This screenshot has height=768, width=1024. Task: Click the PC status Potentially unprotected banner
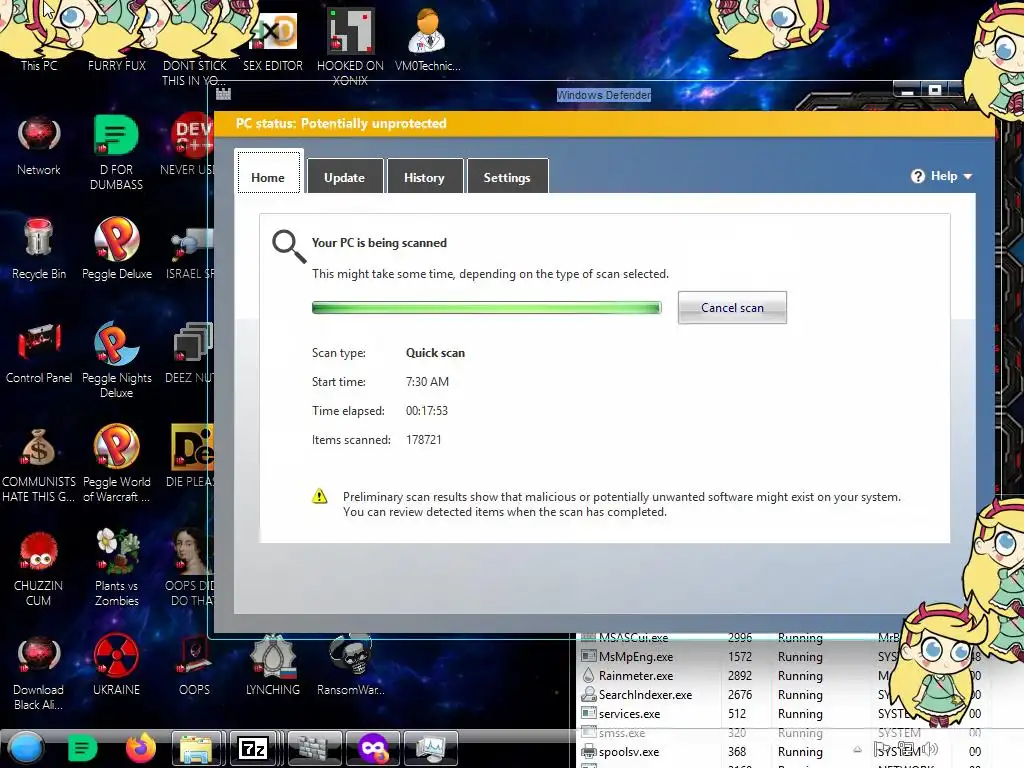pos(605,123)
